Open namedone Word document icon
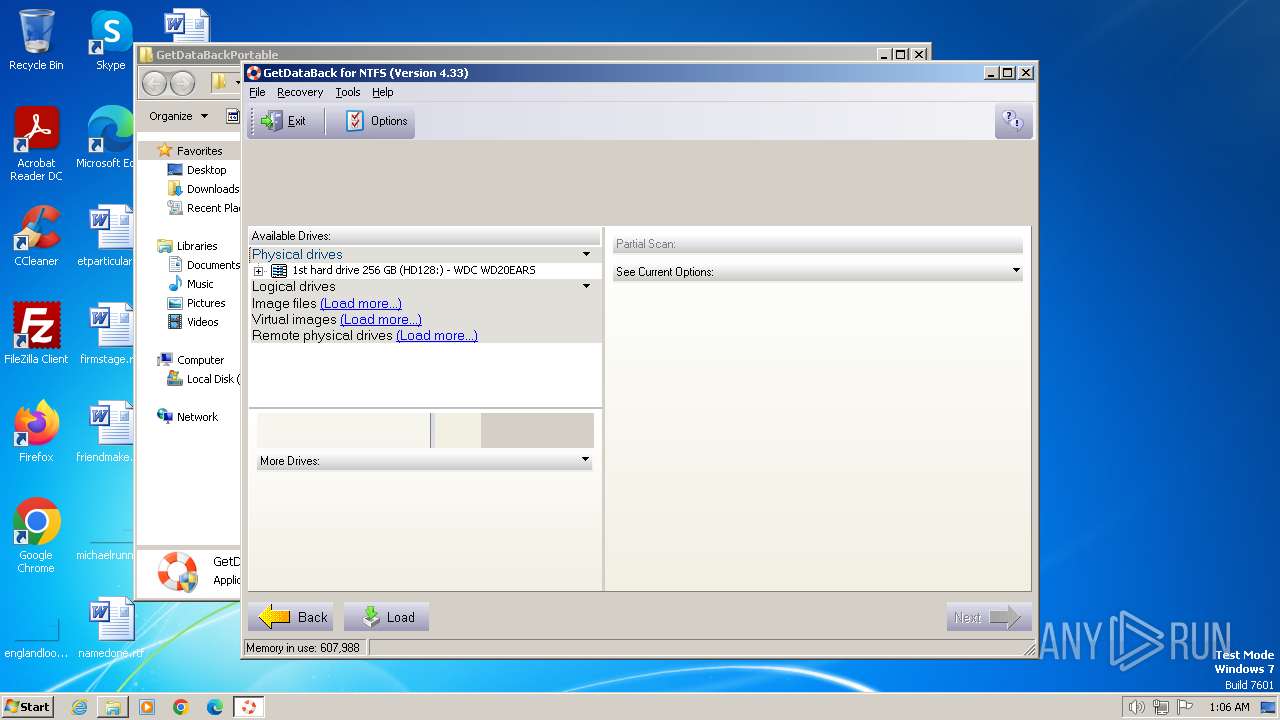The width and height of the screenshot is (1280, 720). [x=110, y=628]
